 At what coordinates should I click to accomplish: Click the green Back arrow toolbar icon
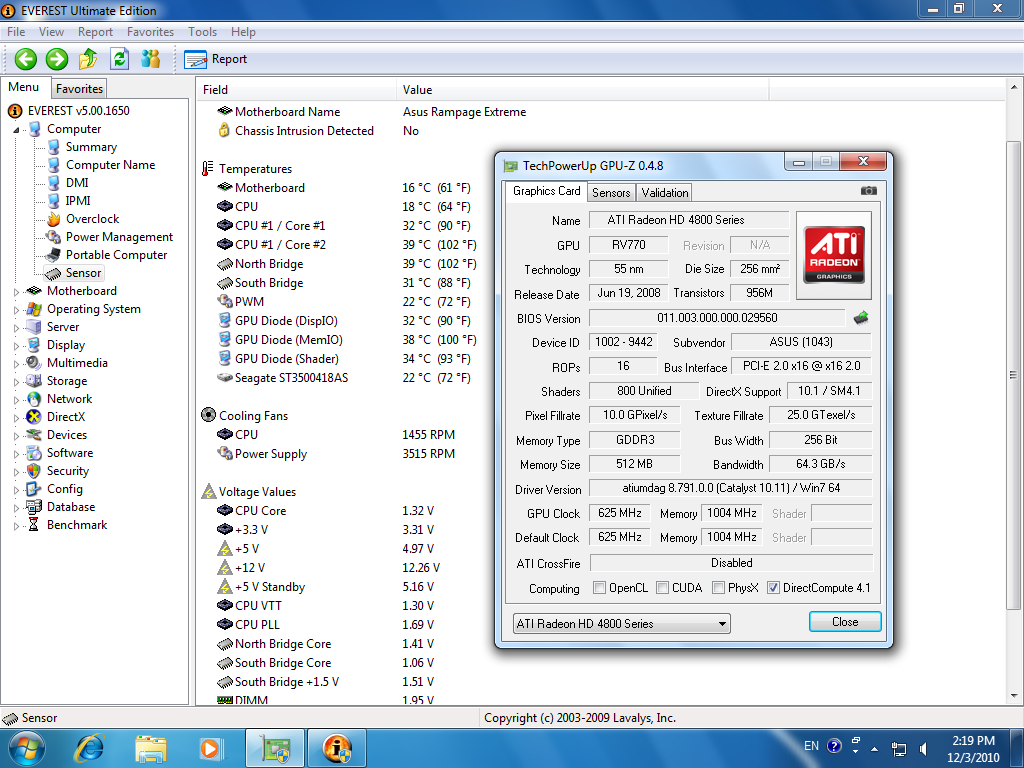coord(25,59)
